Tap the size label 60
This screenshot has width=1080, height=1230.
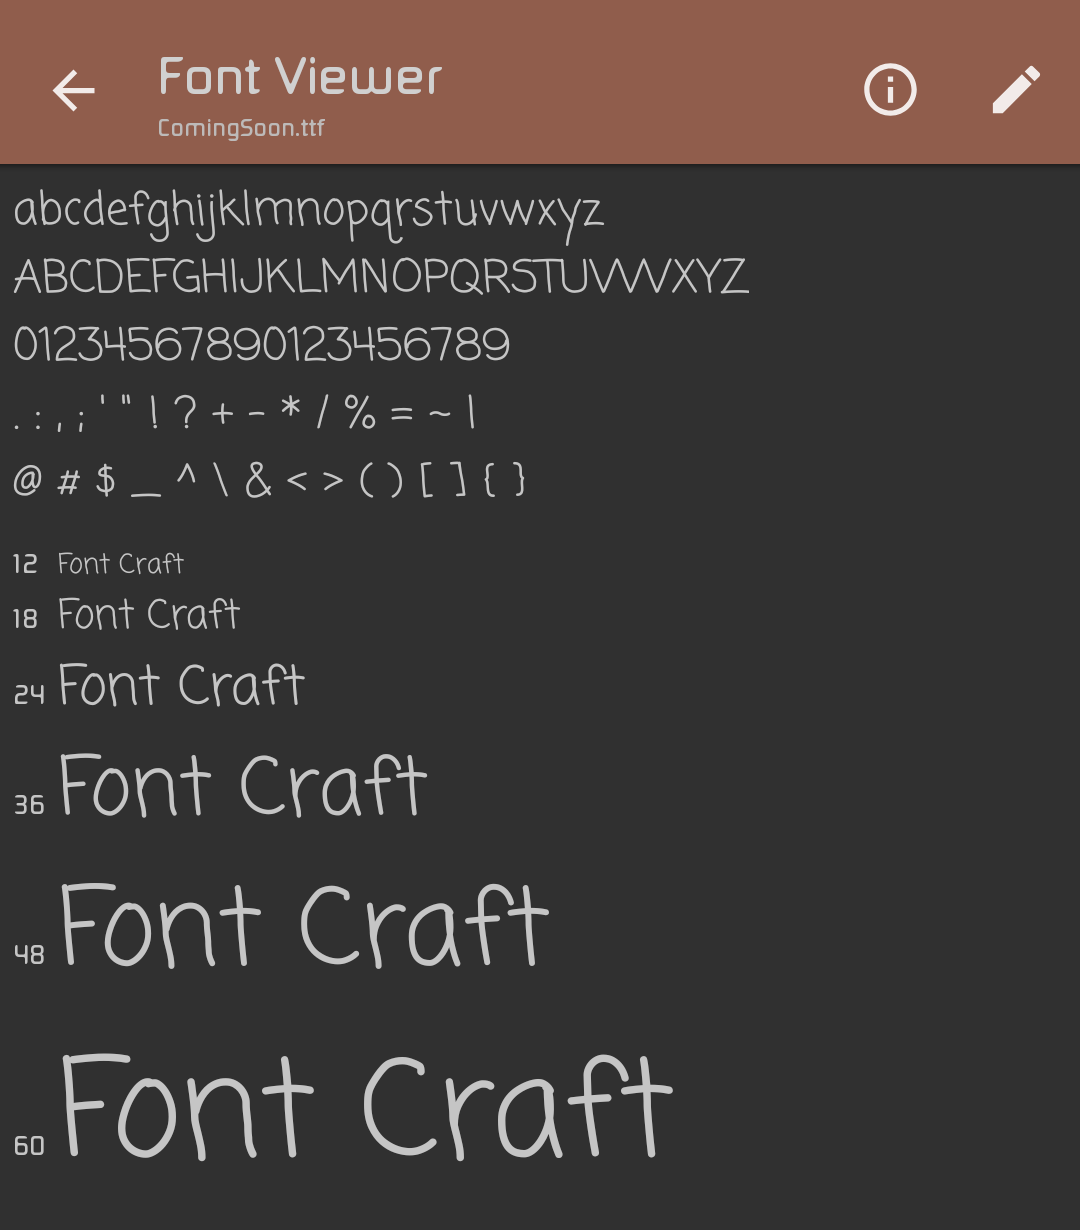click(29, 1145)
